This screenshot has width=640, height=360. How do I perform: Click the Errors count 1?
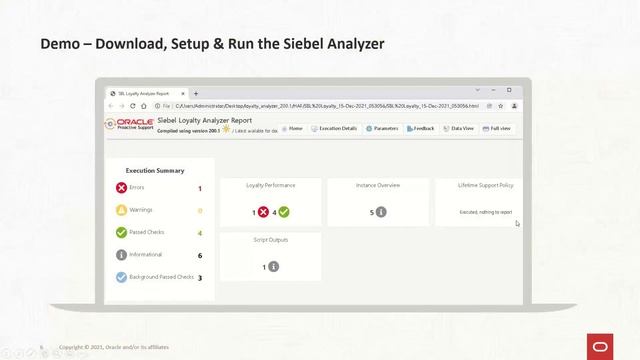pos(200,189)
